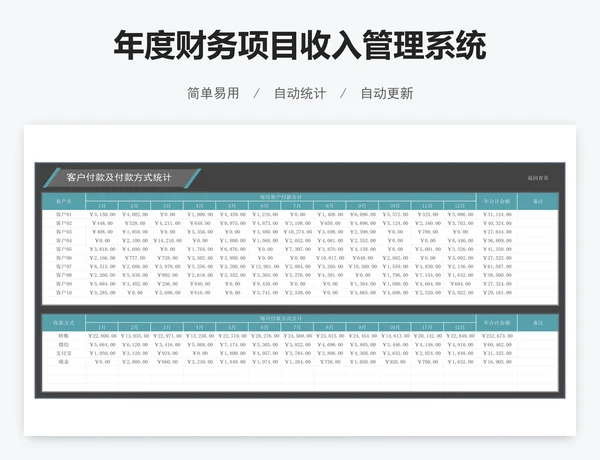Click the 每月客户付款合计 header cell
This screenshot has width=600, height=460.
(281, 197)
